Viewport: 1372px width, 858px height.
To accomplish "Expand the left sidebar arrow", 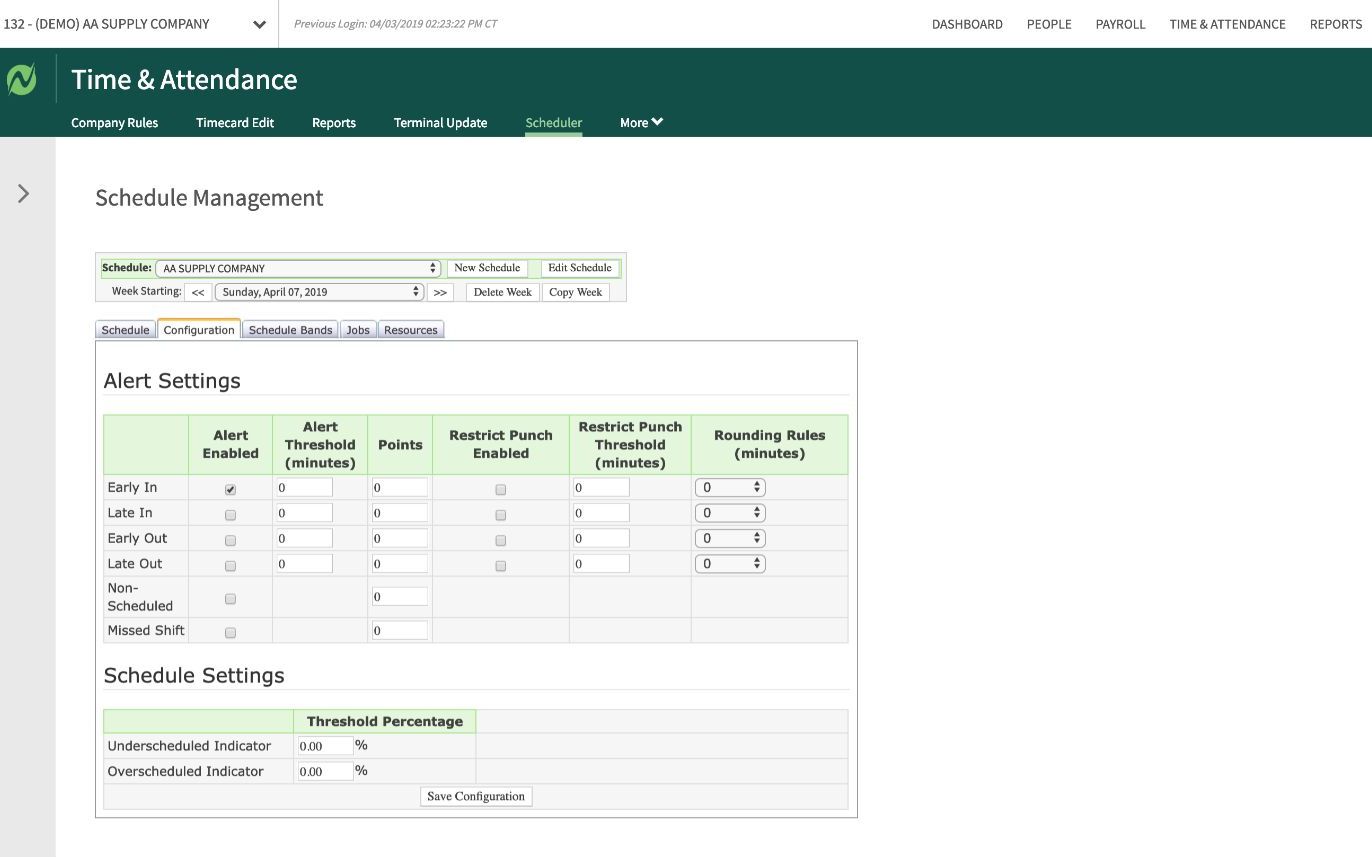I will [24, 194].
